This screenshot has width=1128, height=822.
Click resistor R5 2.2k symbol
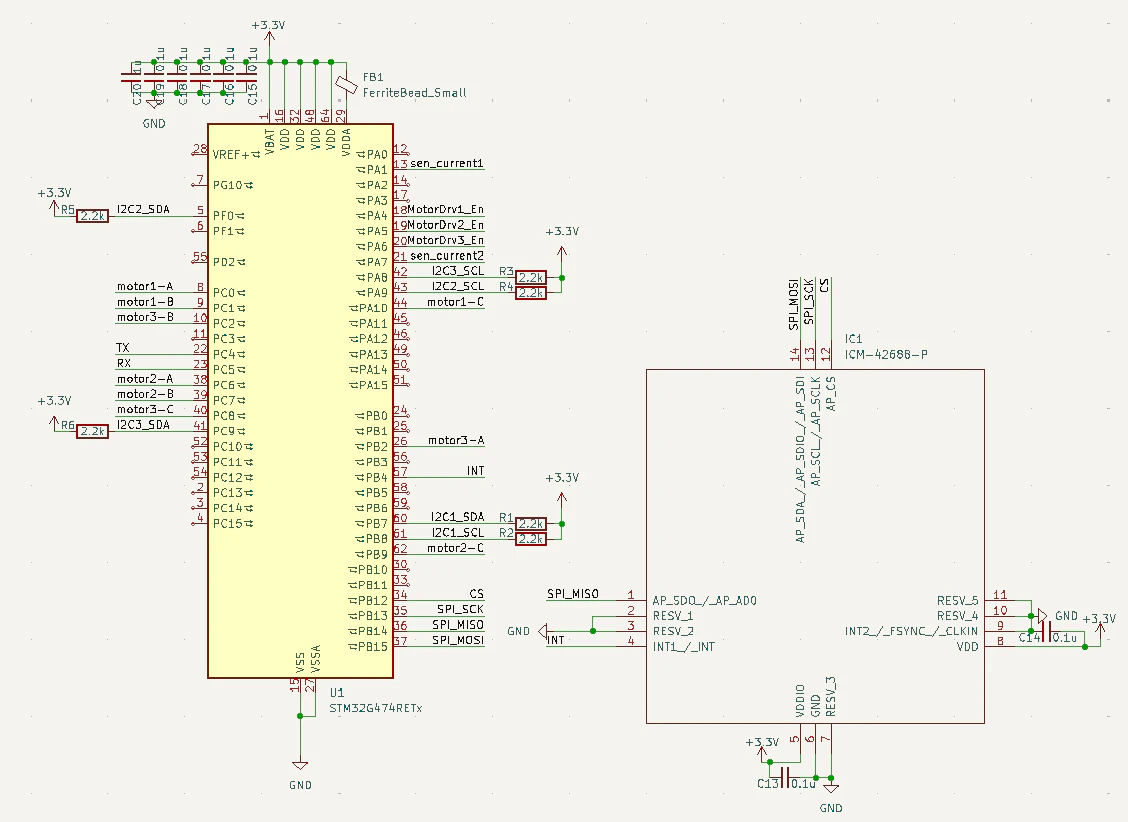tap(93, 216)
